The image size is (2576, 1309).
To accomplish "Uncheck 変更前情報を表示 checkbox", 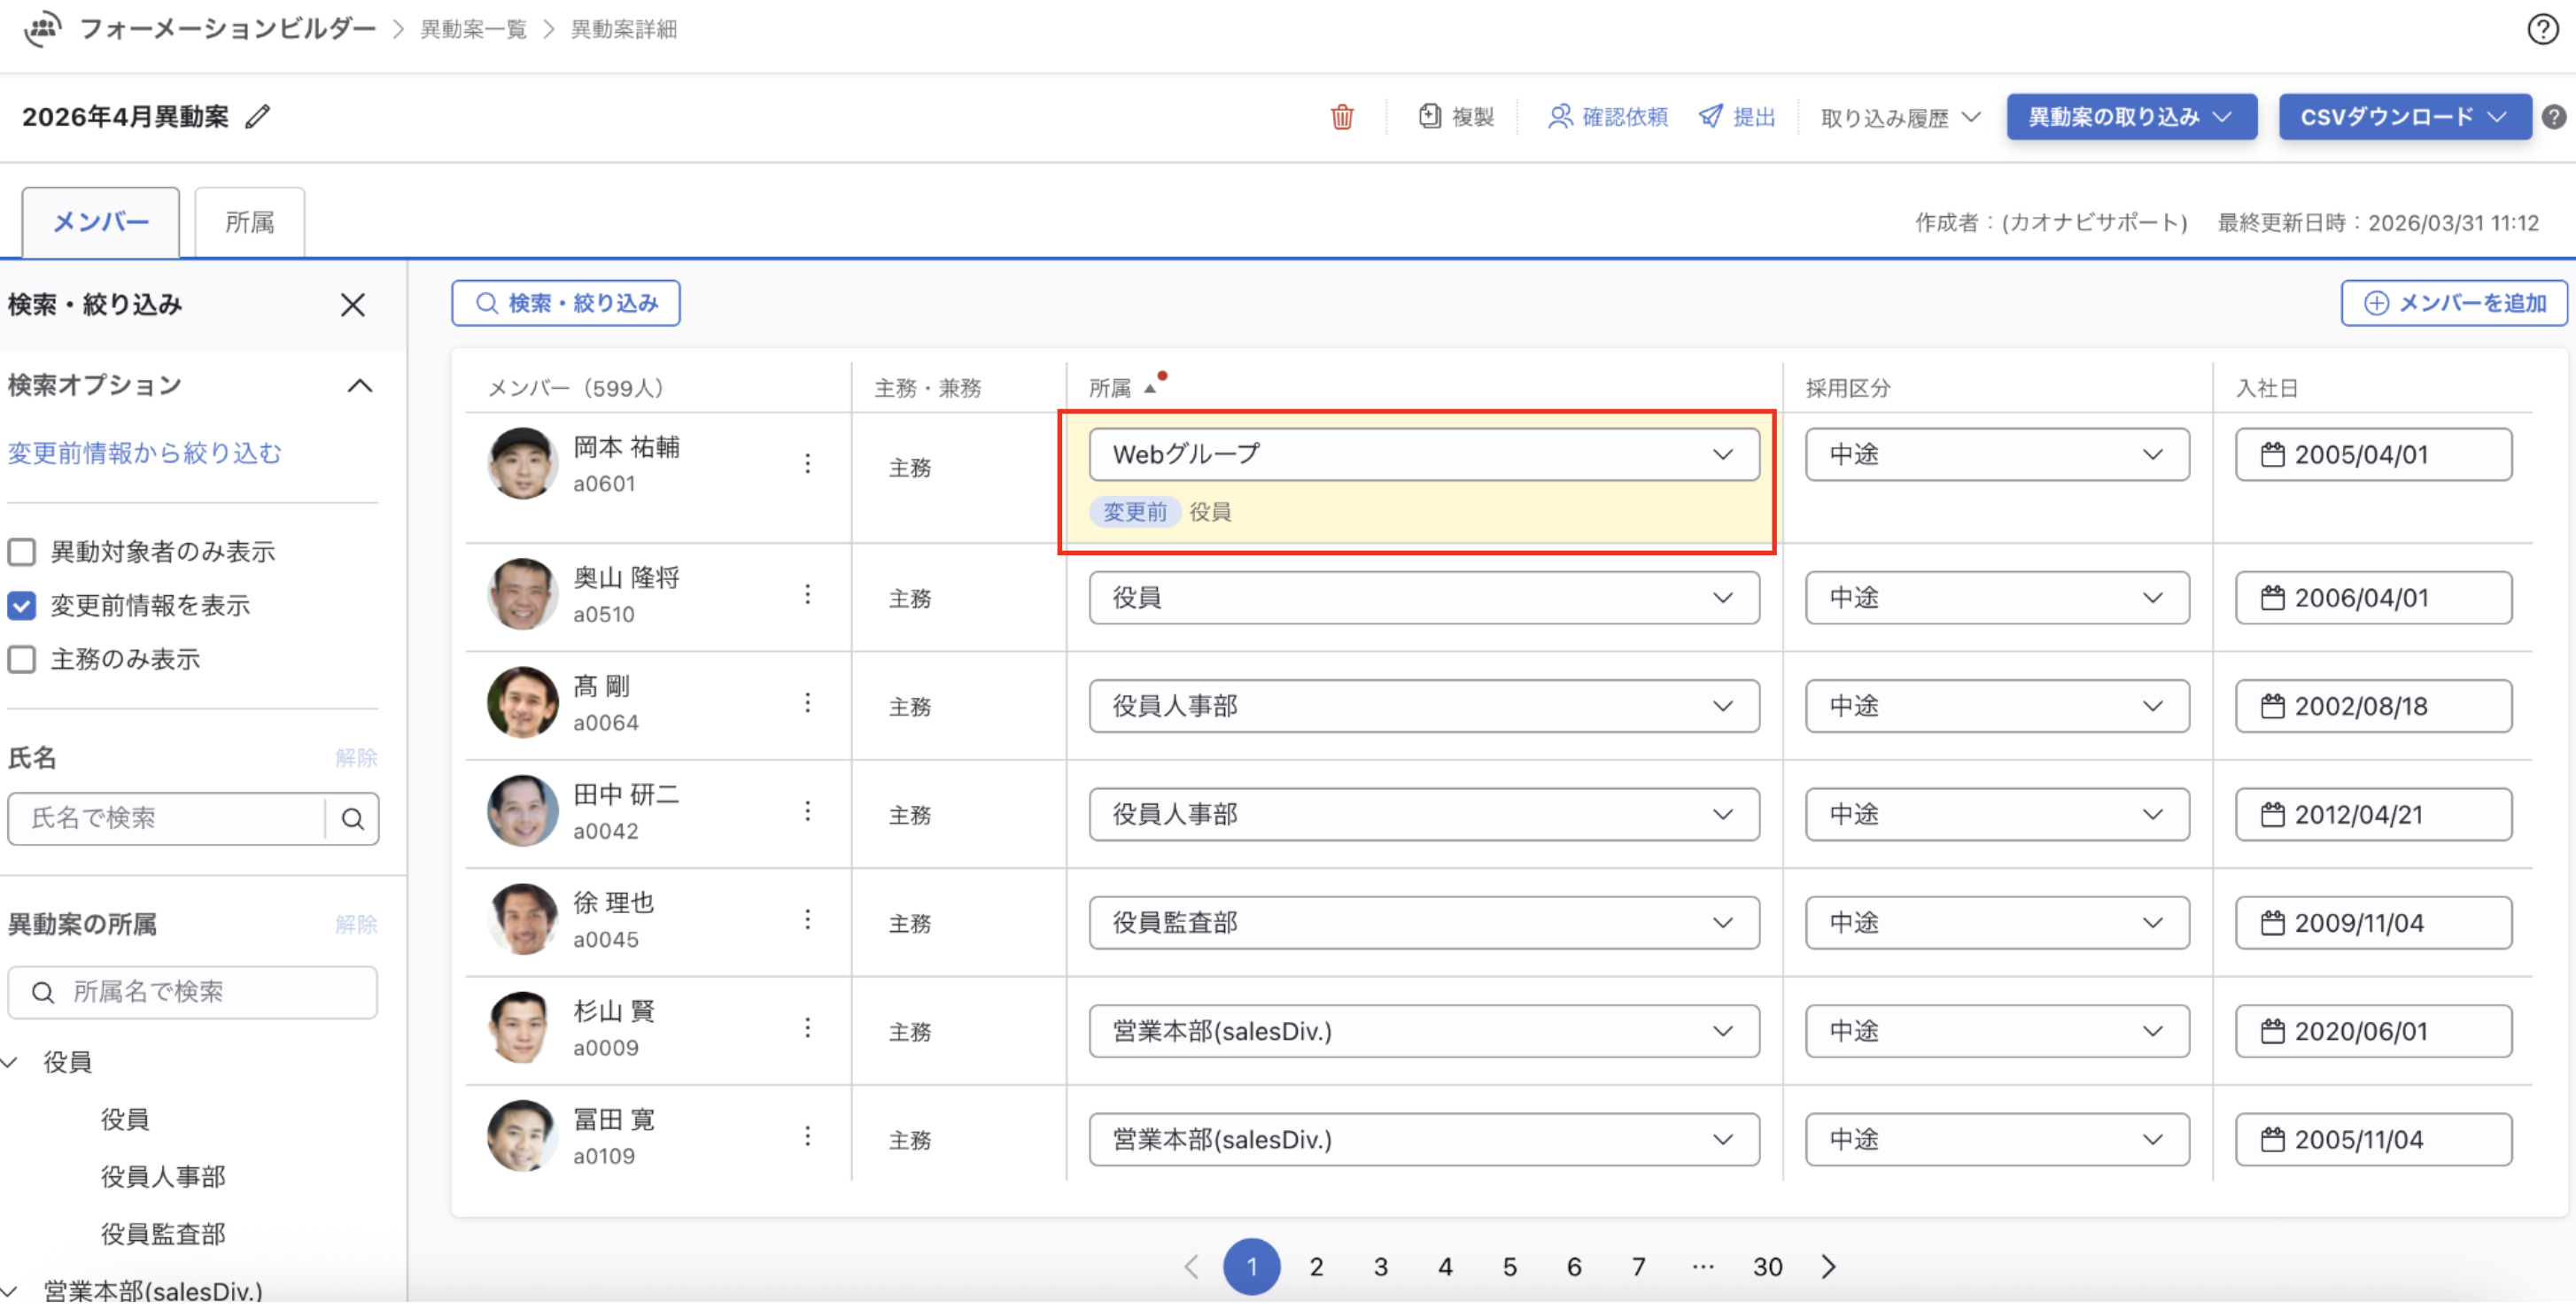I will tap(22, 606).
